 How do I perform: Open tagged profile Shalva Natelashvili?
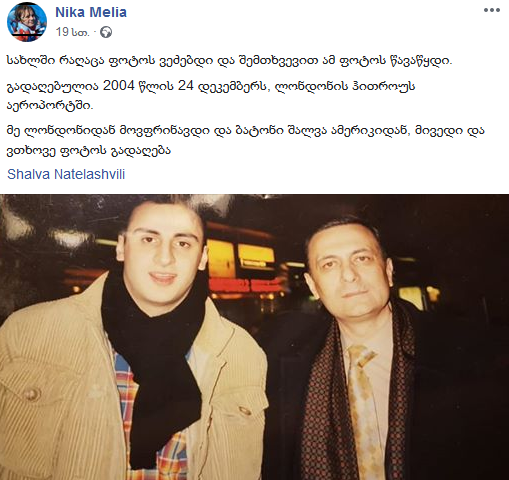[66, 174]
